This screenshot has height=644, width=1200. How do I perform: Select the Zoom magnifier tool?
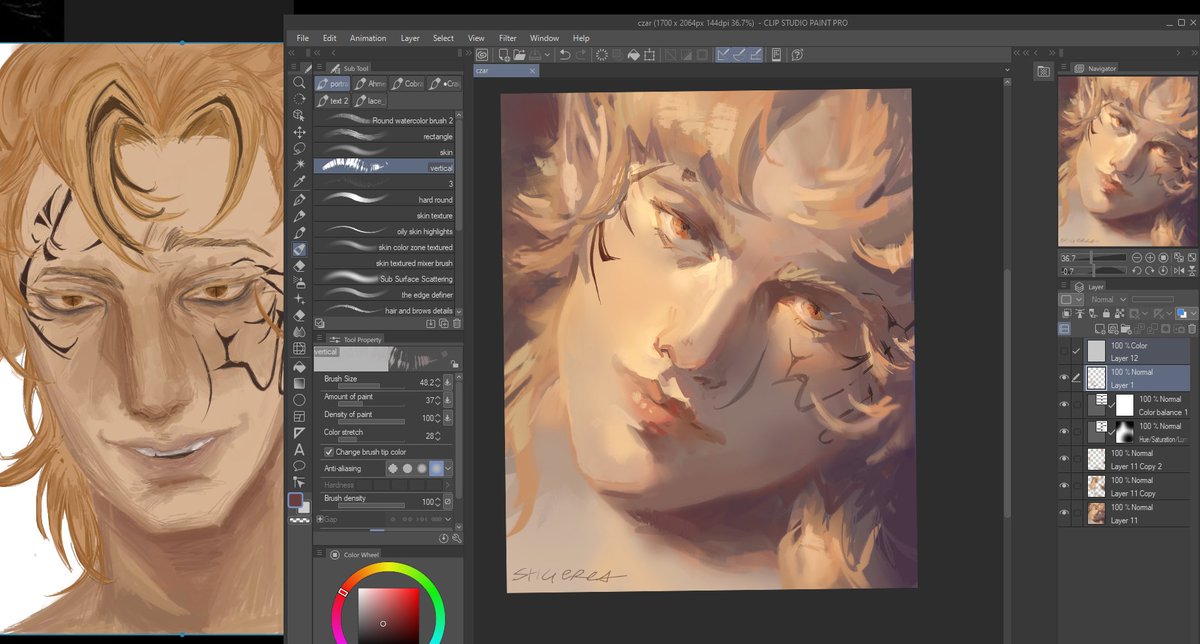[299, 83]
